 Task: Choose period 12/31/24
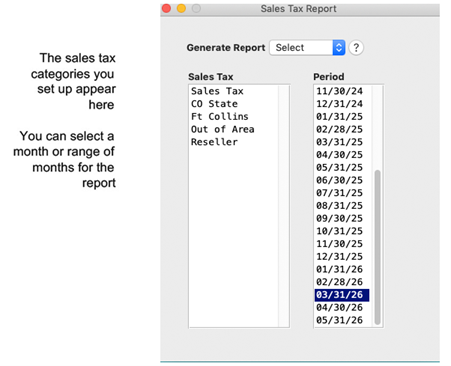pos(339,104)
